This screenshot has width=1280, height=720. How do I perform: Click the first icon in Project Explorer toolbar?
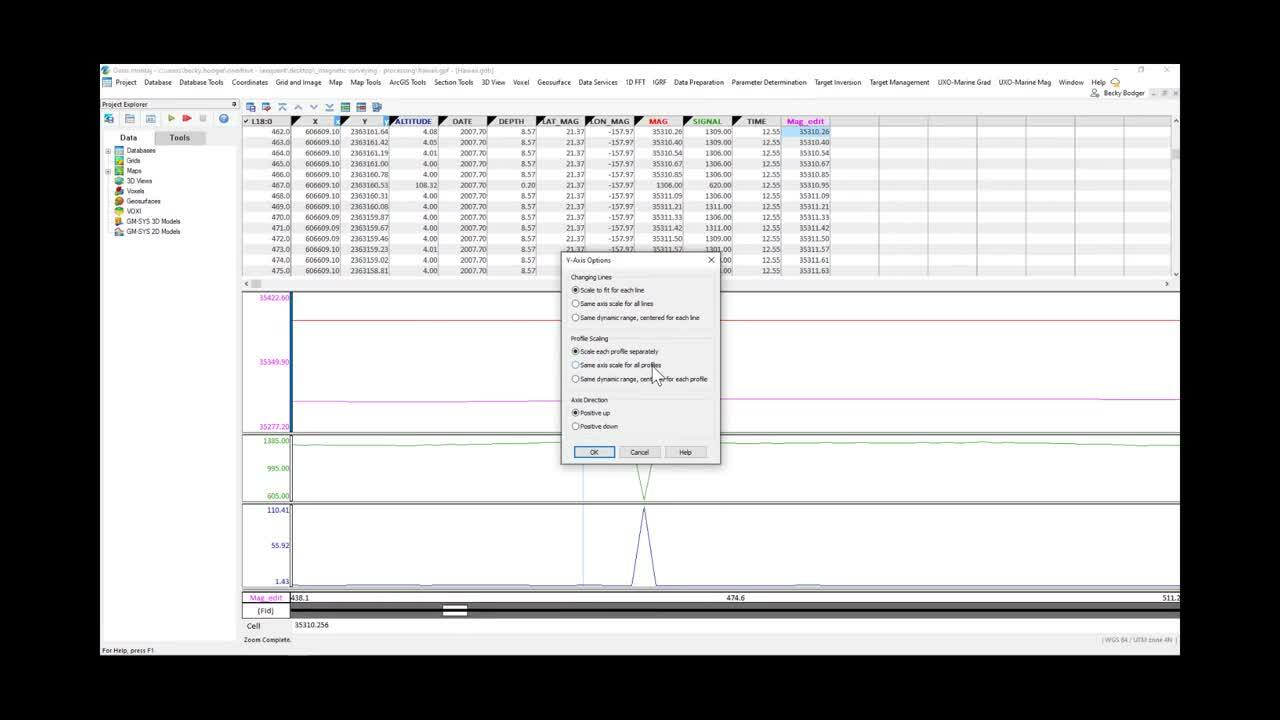point(109,118)
